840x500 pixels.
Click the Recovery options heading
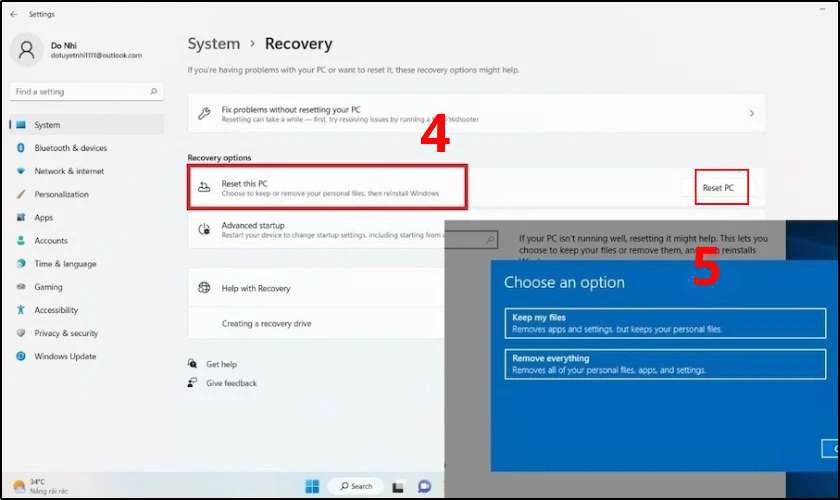[x=219, y=158]
